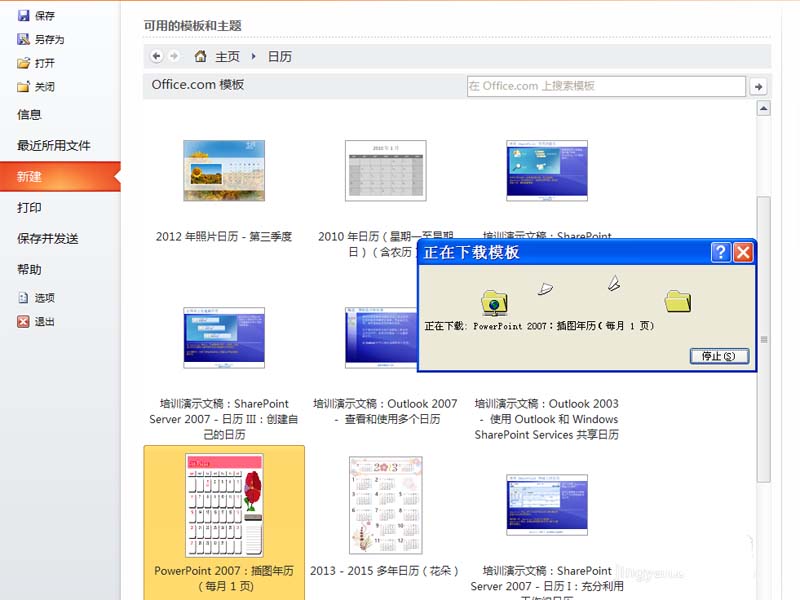
Task: Click the label PowerPoint 2007：插图年历
Action: [x=224, y=571]
